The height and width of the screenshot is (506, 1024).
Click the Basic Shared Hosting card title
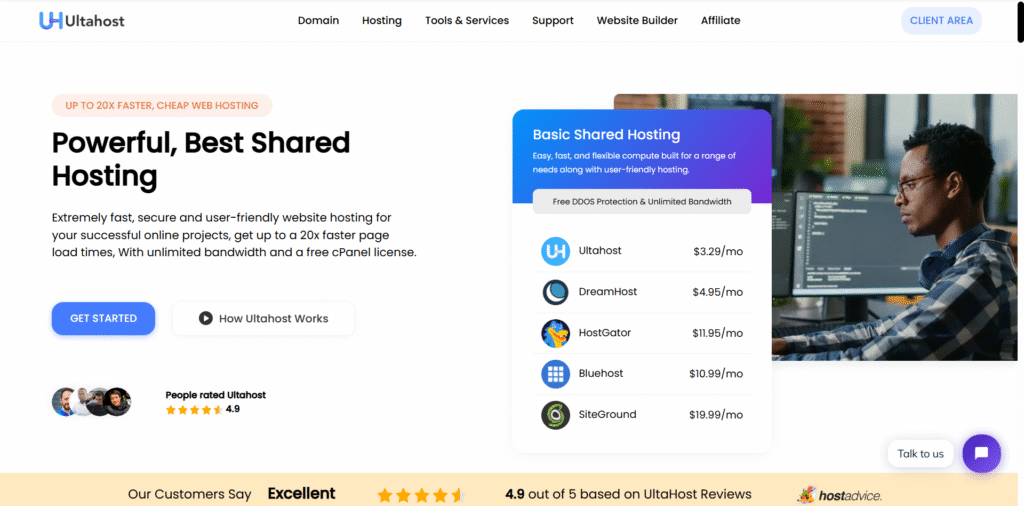click(x=607, y=135)
